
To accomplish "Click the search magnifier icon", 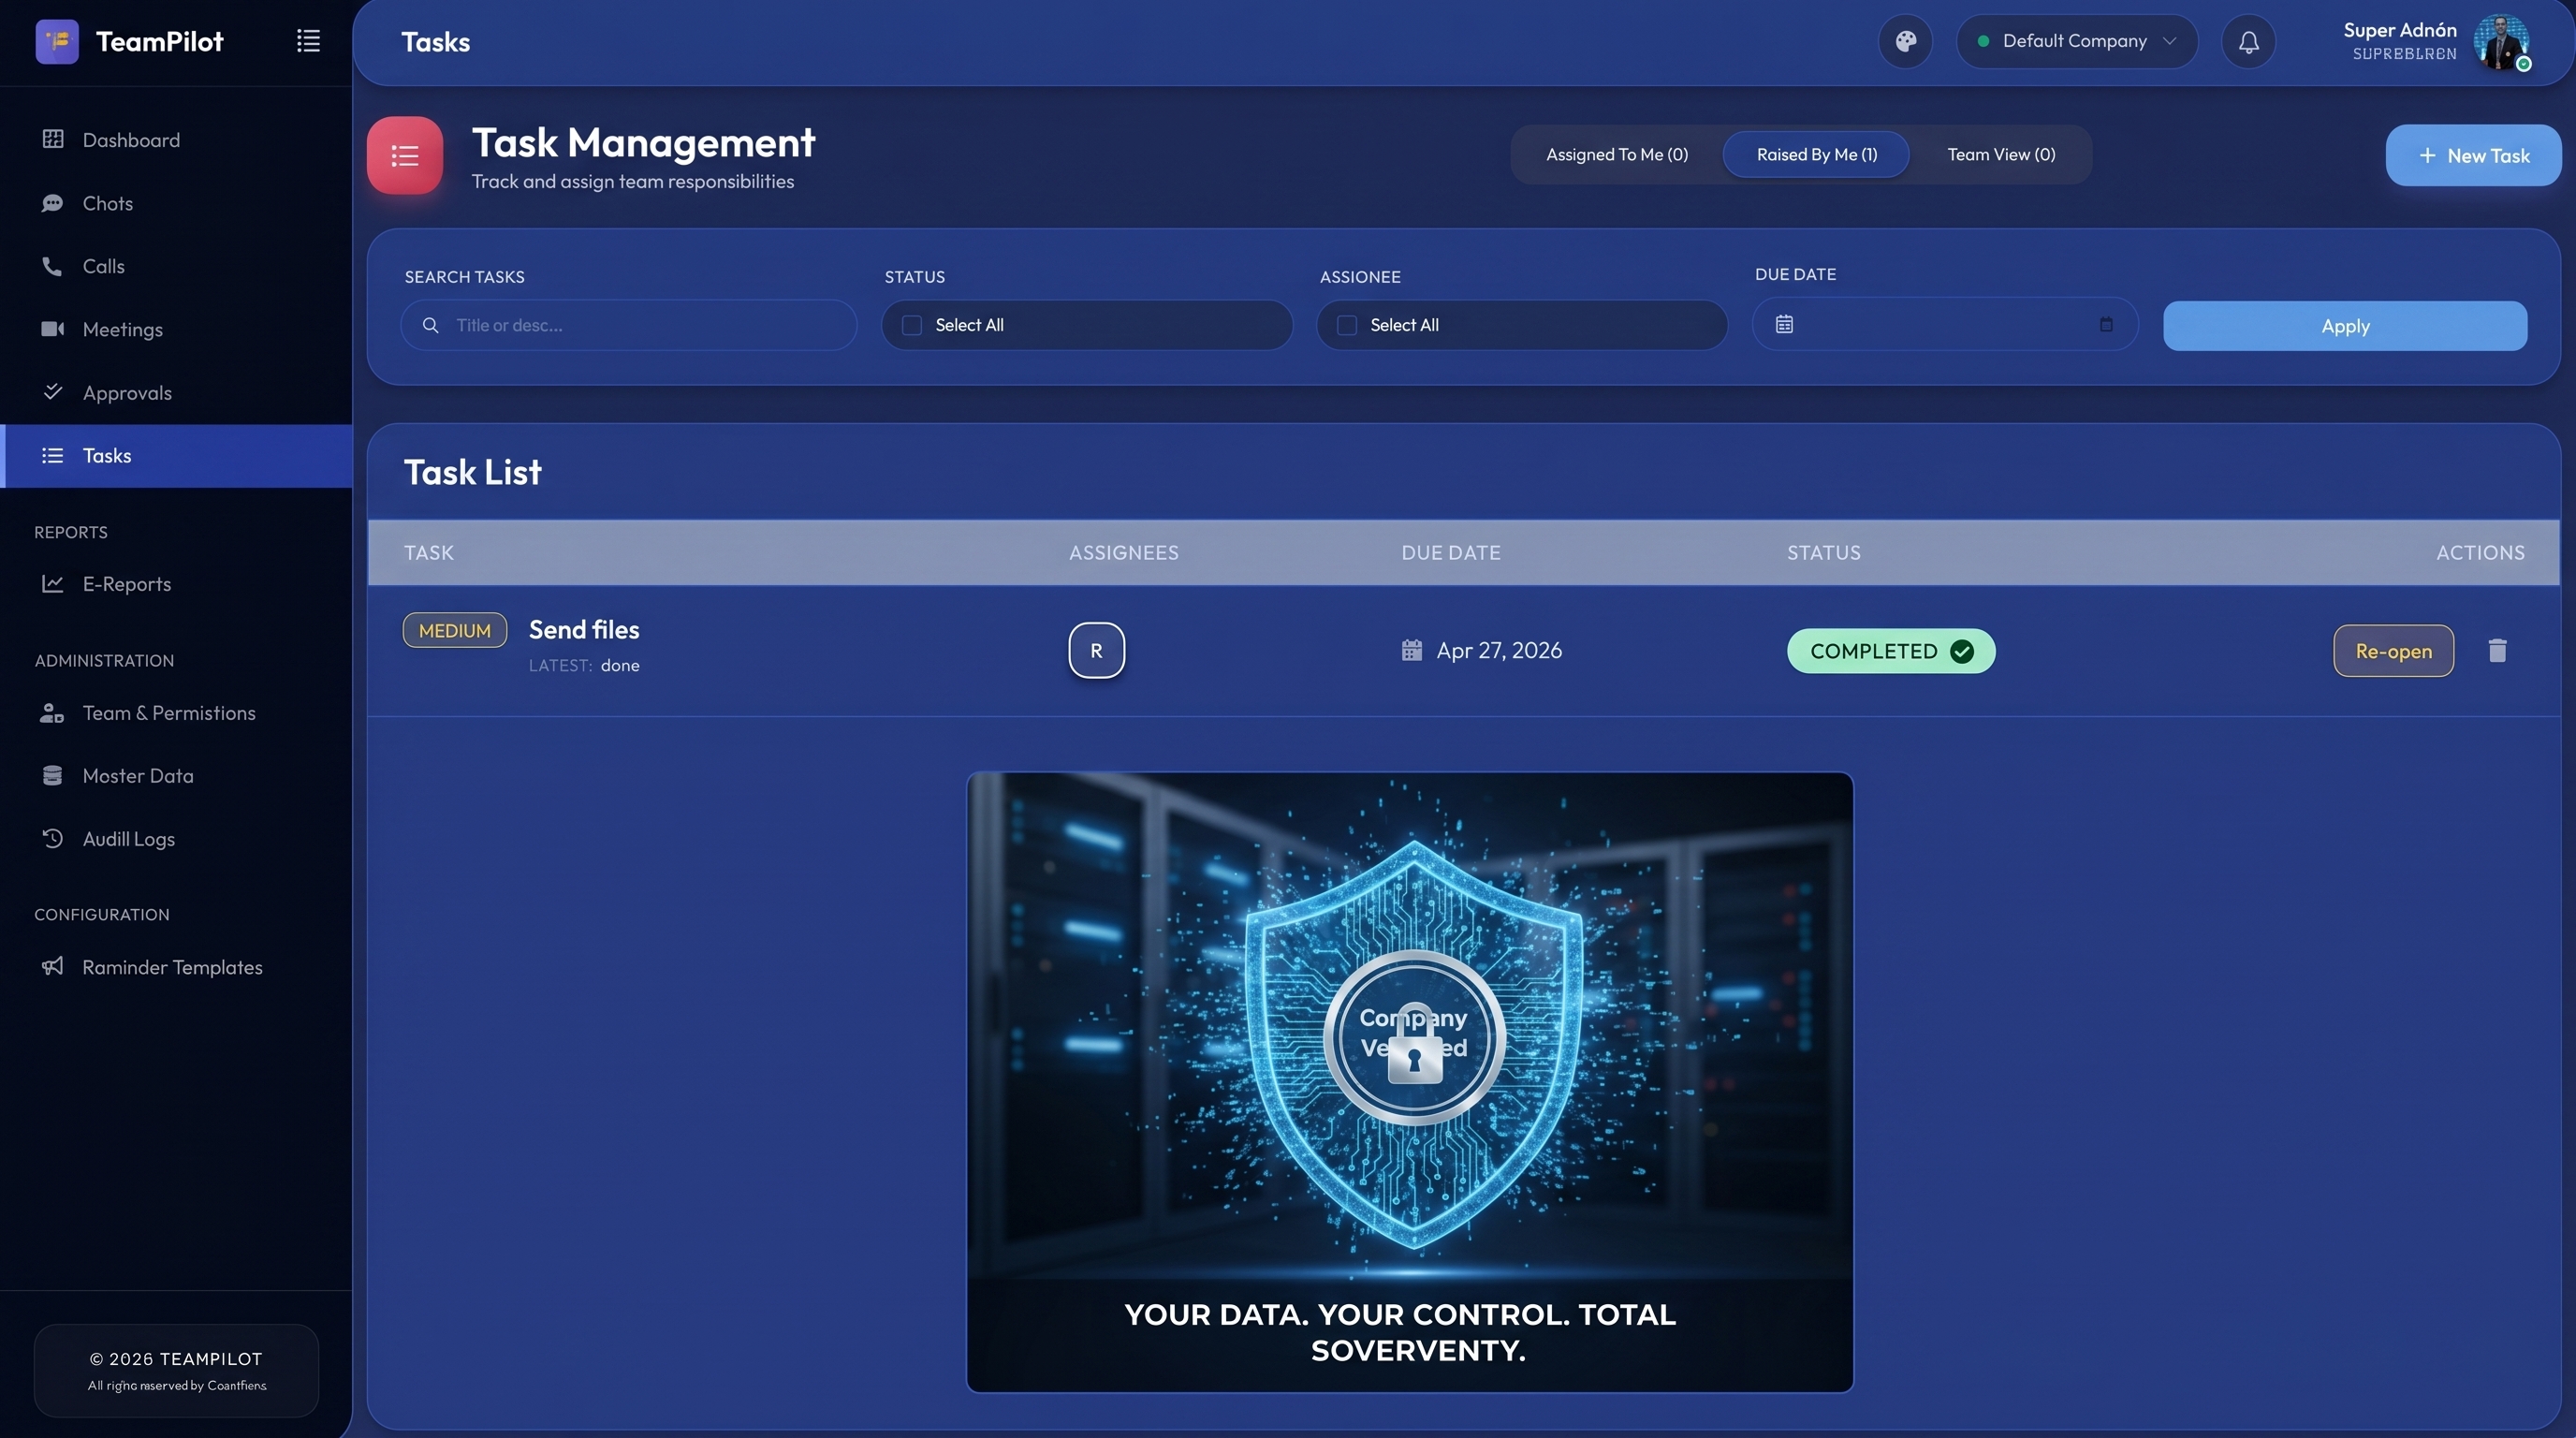I will (x=430, y=325).
